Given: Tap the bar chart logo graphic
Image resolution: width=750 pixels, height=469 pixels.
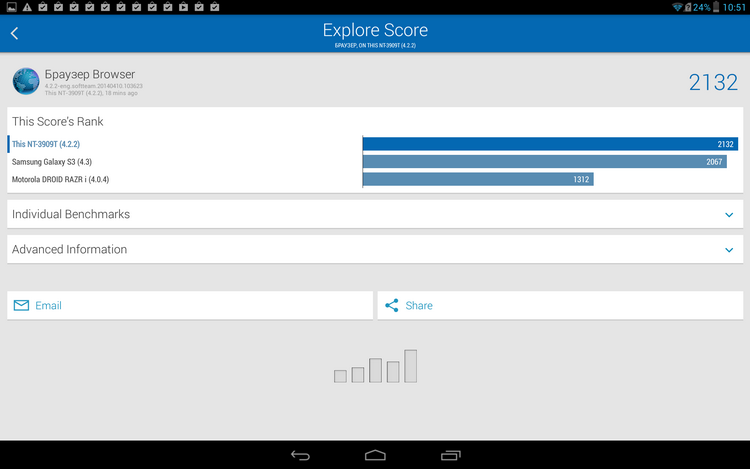Looking at the screenshot, I should click(x=375, y=366).
